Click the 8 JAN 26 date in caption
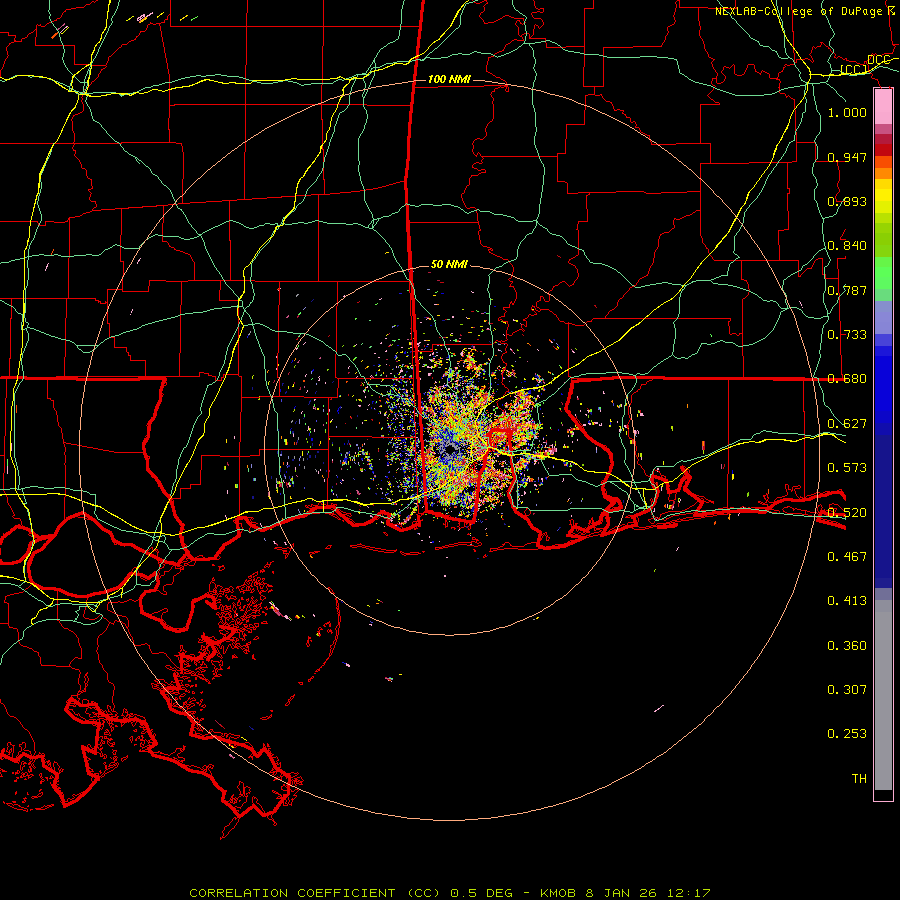Image resolution: width=900 pixels, height=900 pixels. point(621,893)
